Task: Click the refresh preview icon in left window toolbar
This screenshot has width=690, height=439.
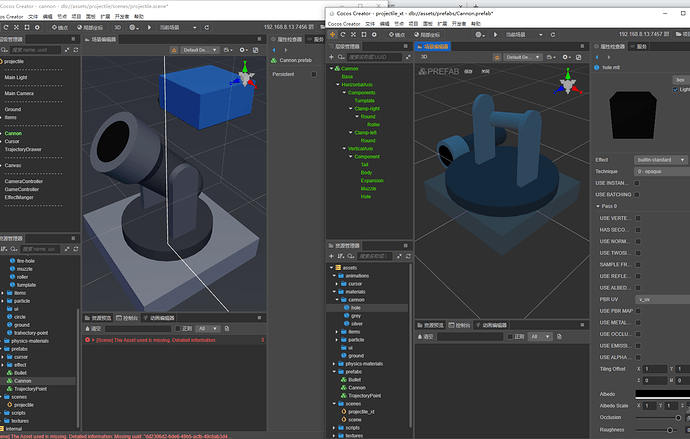Action: click(x=207, y=27)
